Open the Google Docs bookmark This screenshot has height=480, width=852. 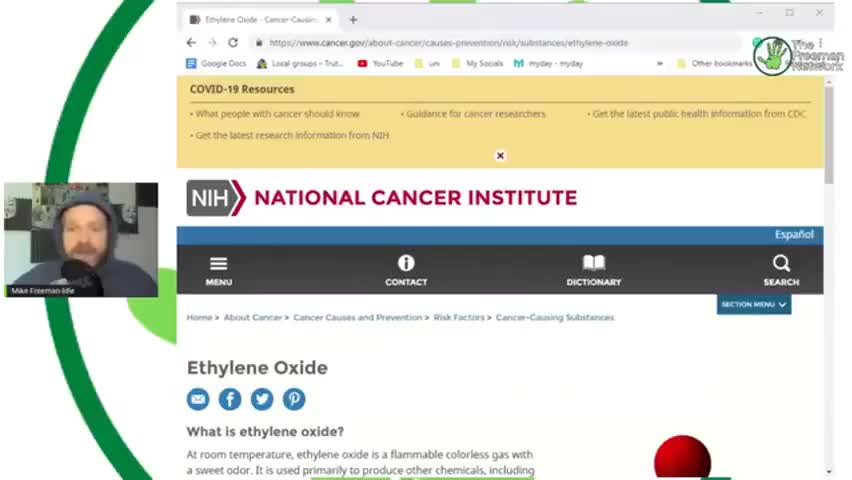(216, 64)
